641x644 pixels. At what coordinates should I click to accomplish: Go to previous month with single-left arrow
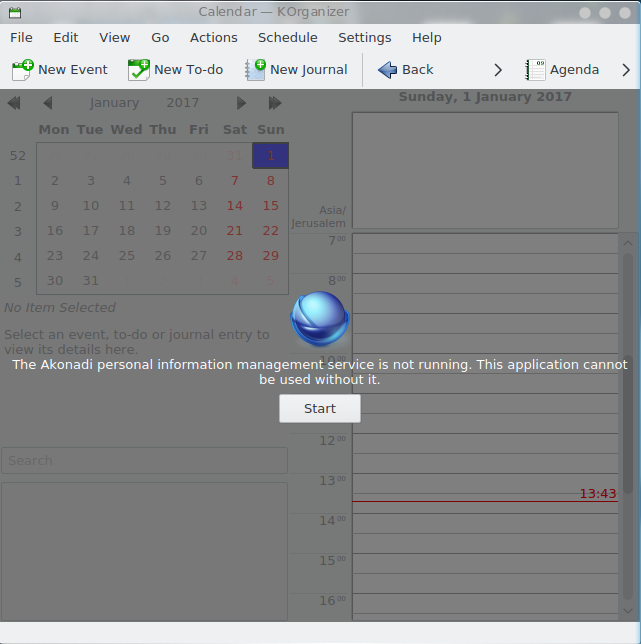48,103
